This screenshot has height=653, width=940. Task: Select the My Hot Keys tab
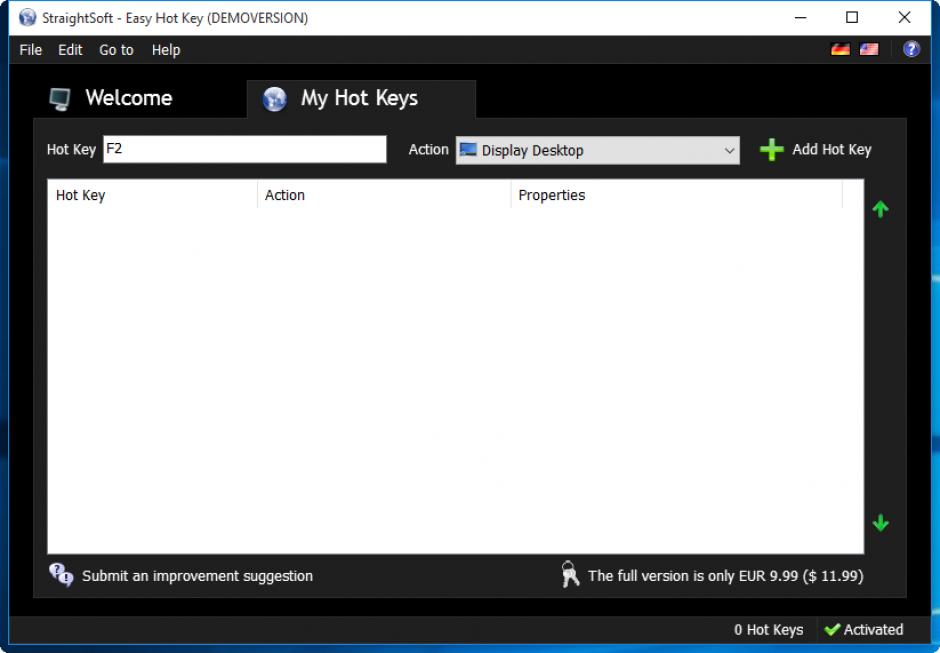(361, 100)
